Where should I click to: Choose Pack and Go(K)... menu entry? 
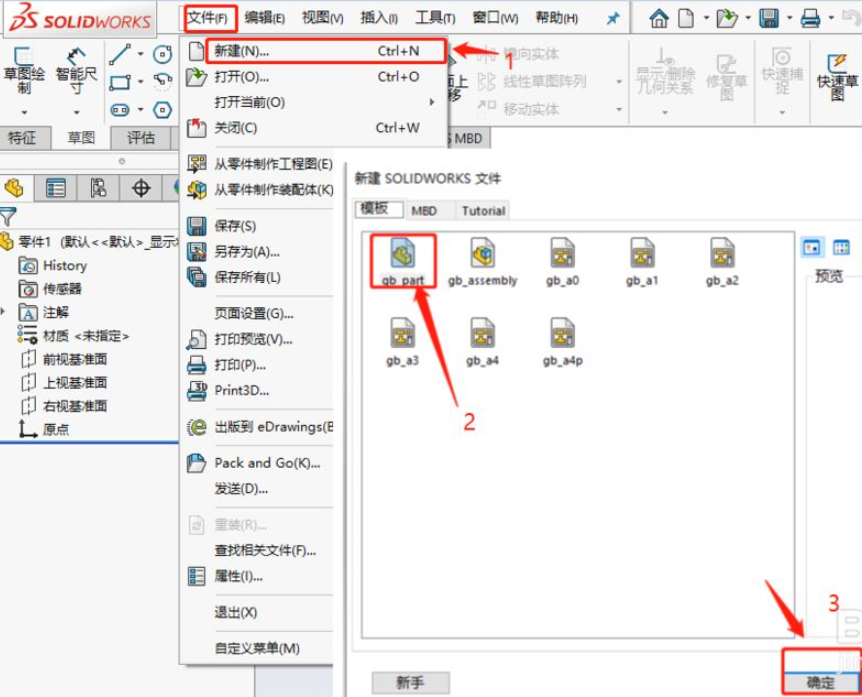[x=259, y=463]
